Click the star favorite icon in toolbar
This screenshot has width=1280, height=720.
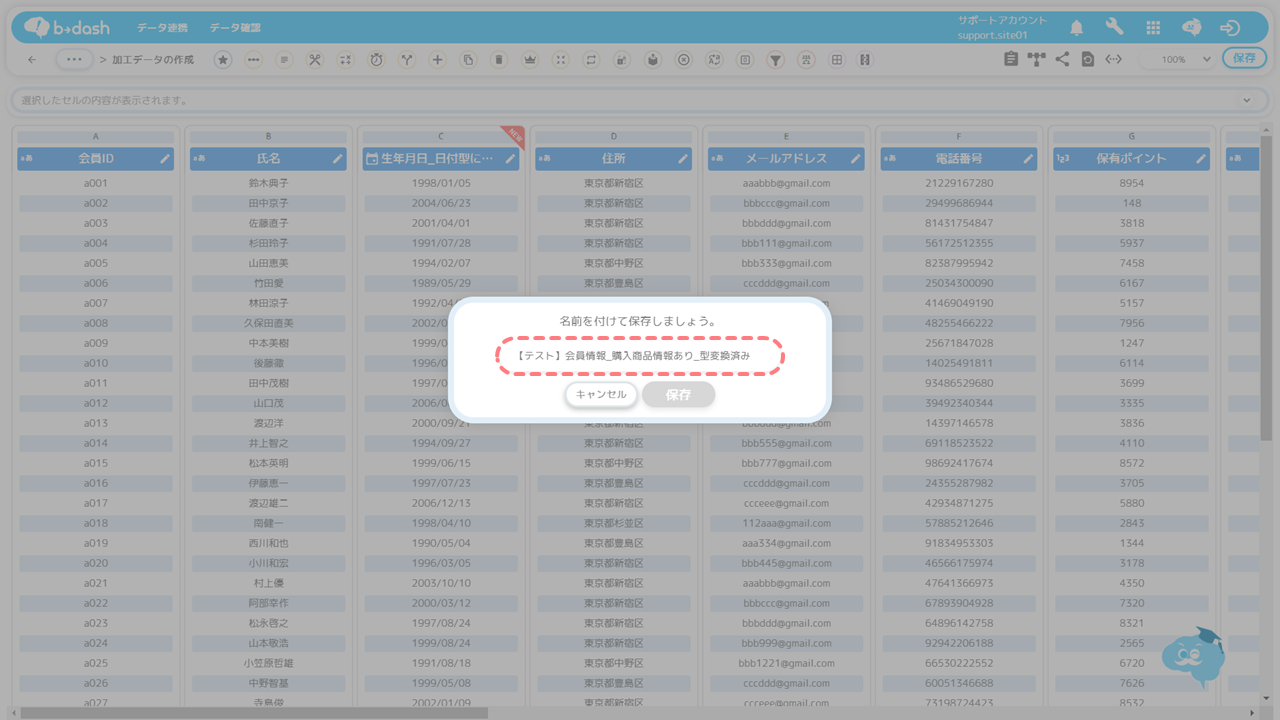click(223, 60)
